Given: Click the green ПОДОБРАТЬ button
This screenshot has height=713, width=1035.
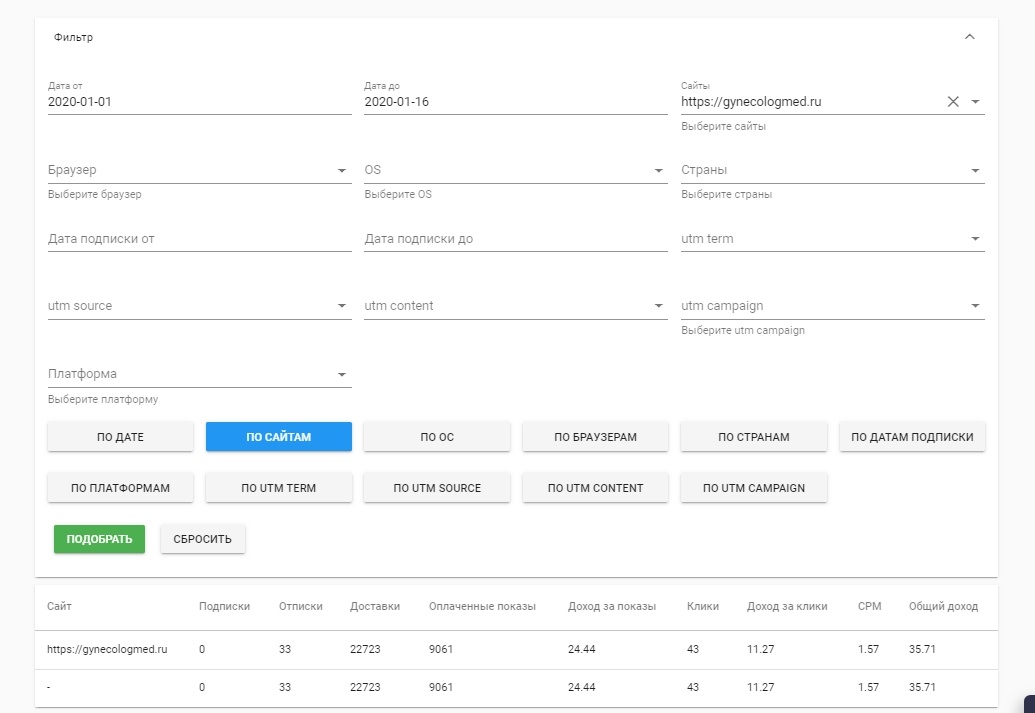Looking at the screenshot, I should [x=99, y=539].
